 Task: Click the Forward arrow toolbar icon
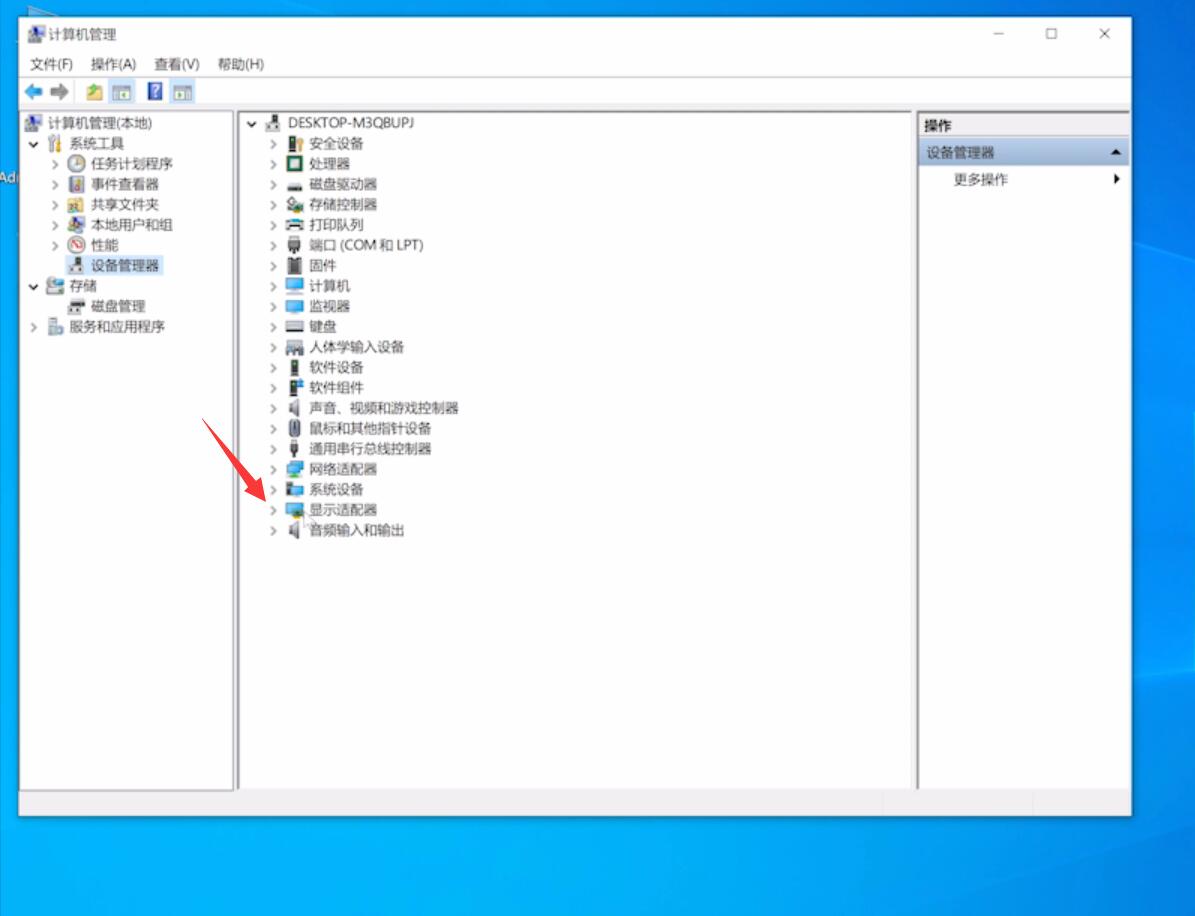(59, 92)
